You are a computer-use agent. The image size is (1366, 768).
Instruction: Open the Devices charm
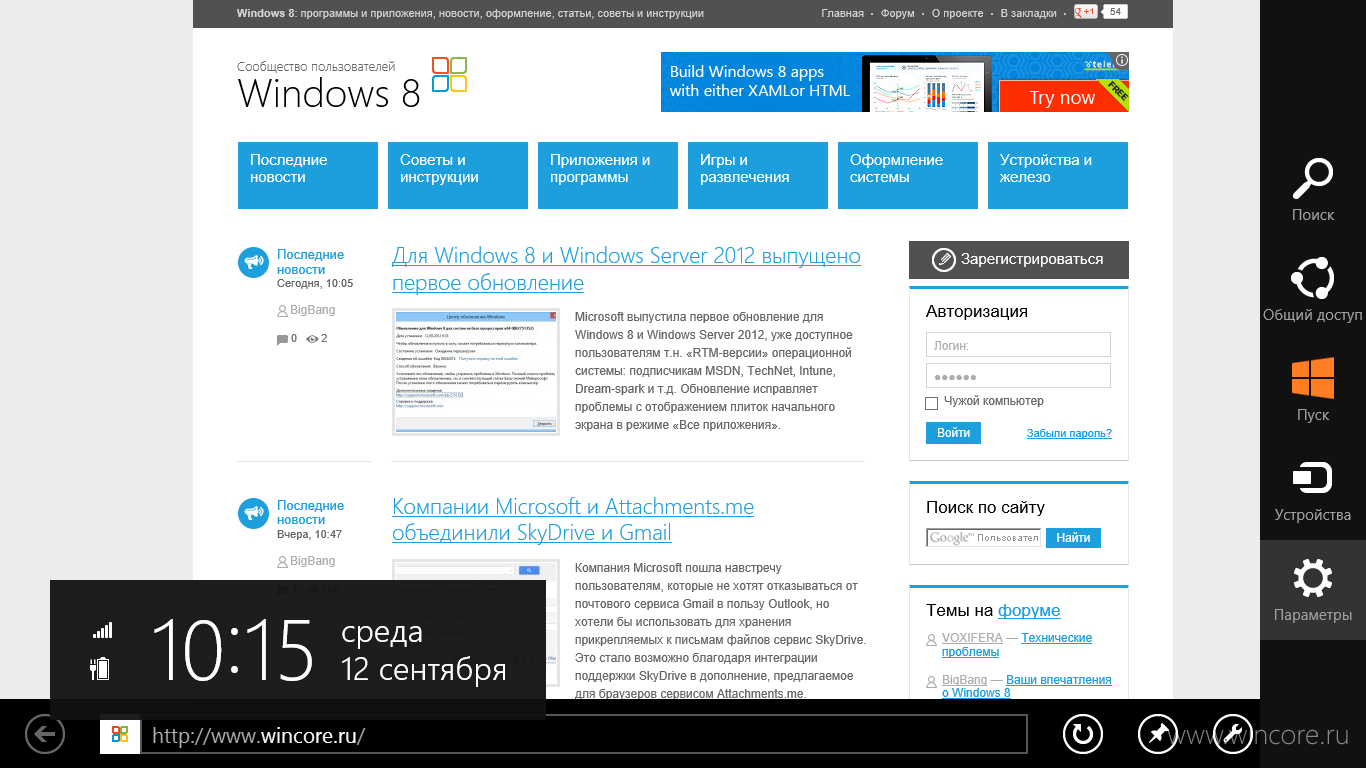tap(1312, 490)
